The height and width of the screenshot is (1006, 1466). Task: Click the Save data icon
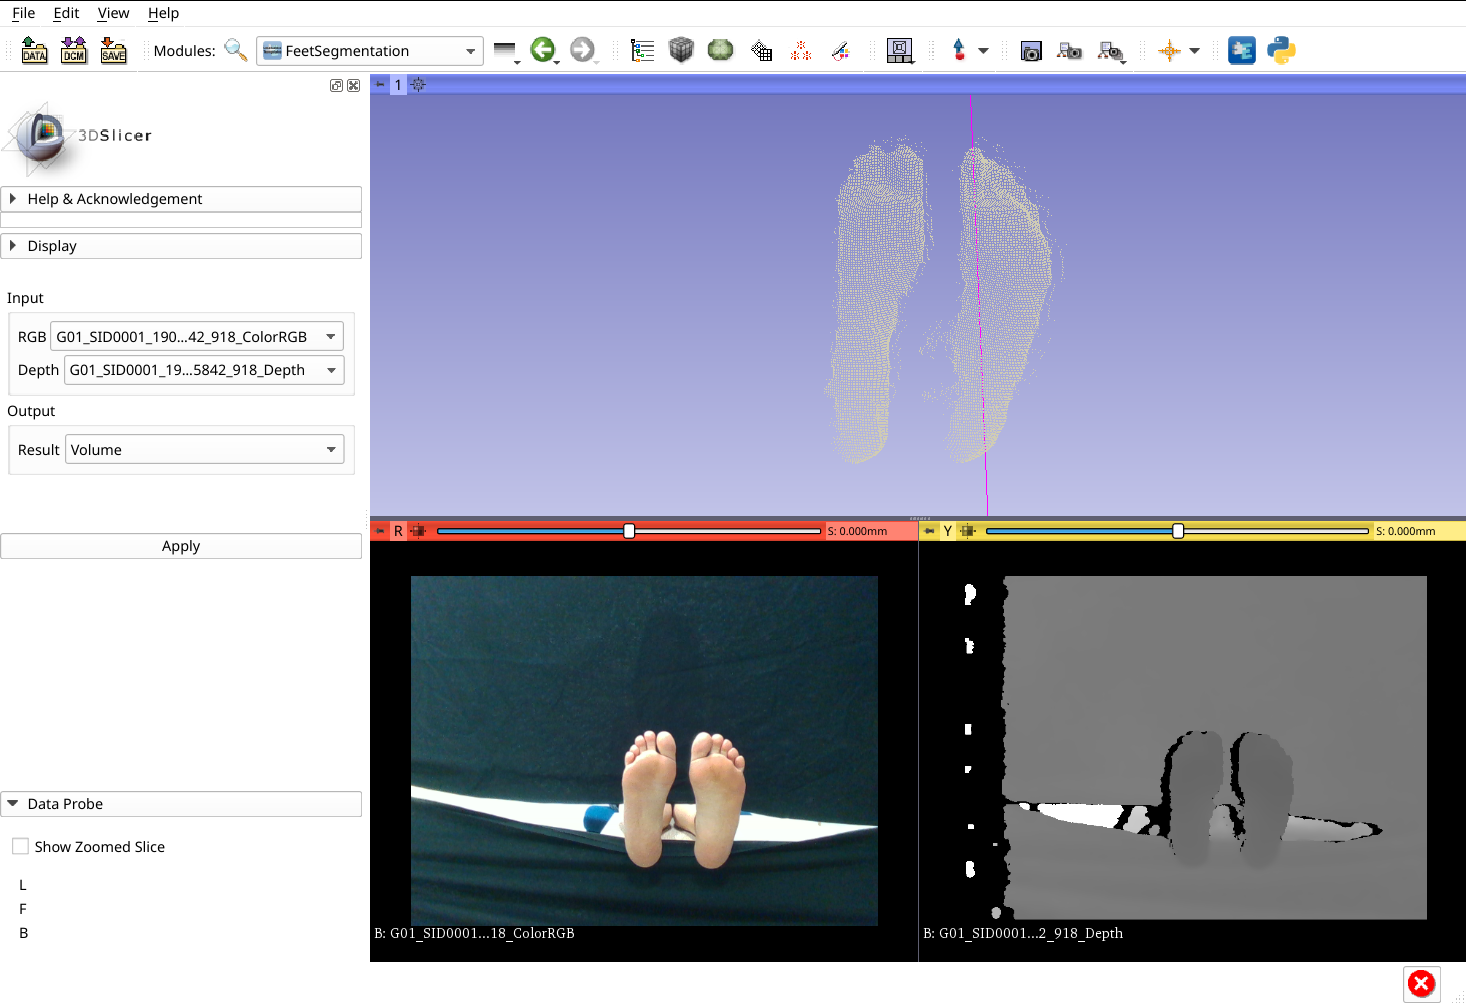114,50
